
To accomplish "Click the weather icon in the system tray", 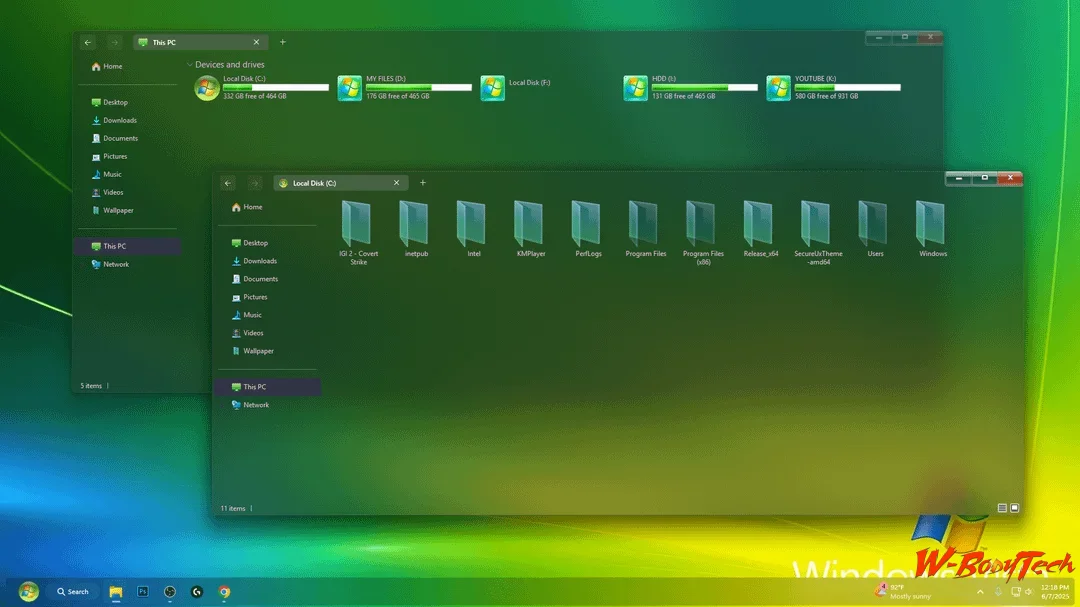I will tap(881, 591).
